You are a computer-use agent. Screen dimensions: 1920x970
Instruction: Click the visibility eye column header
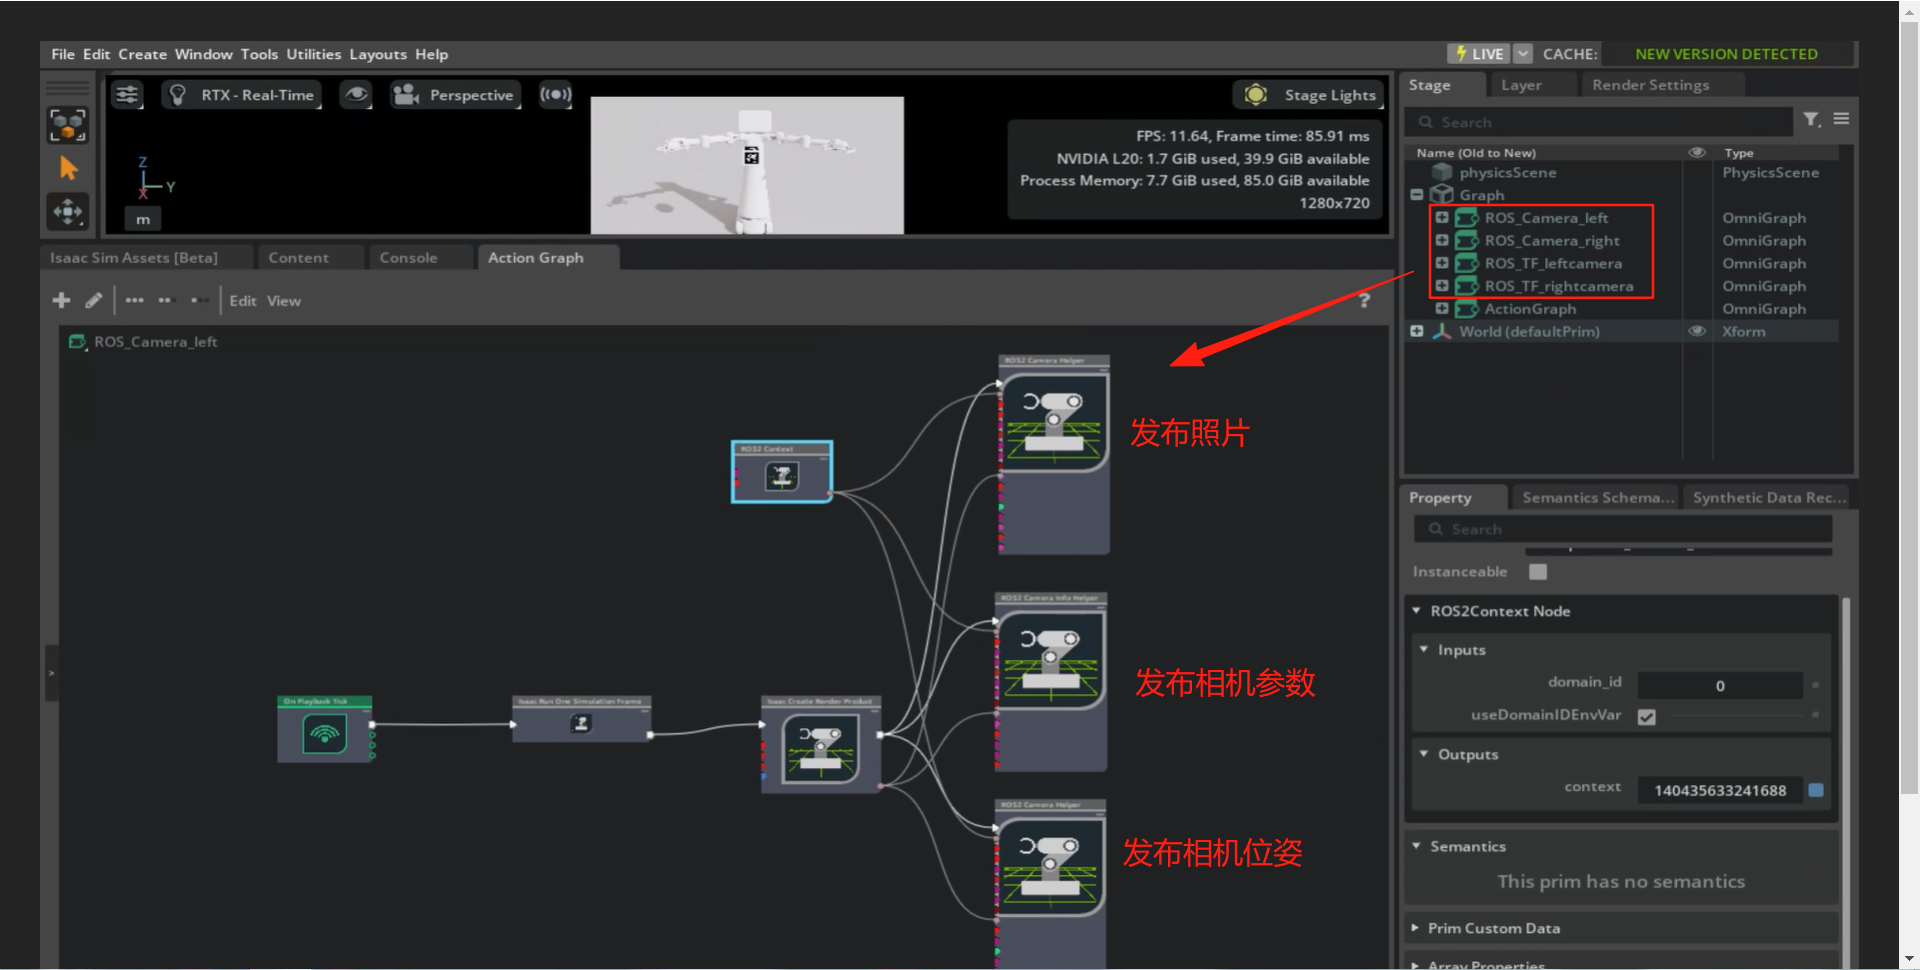click(1697, 152)
